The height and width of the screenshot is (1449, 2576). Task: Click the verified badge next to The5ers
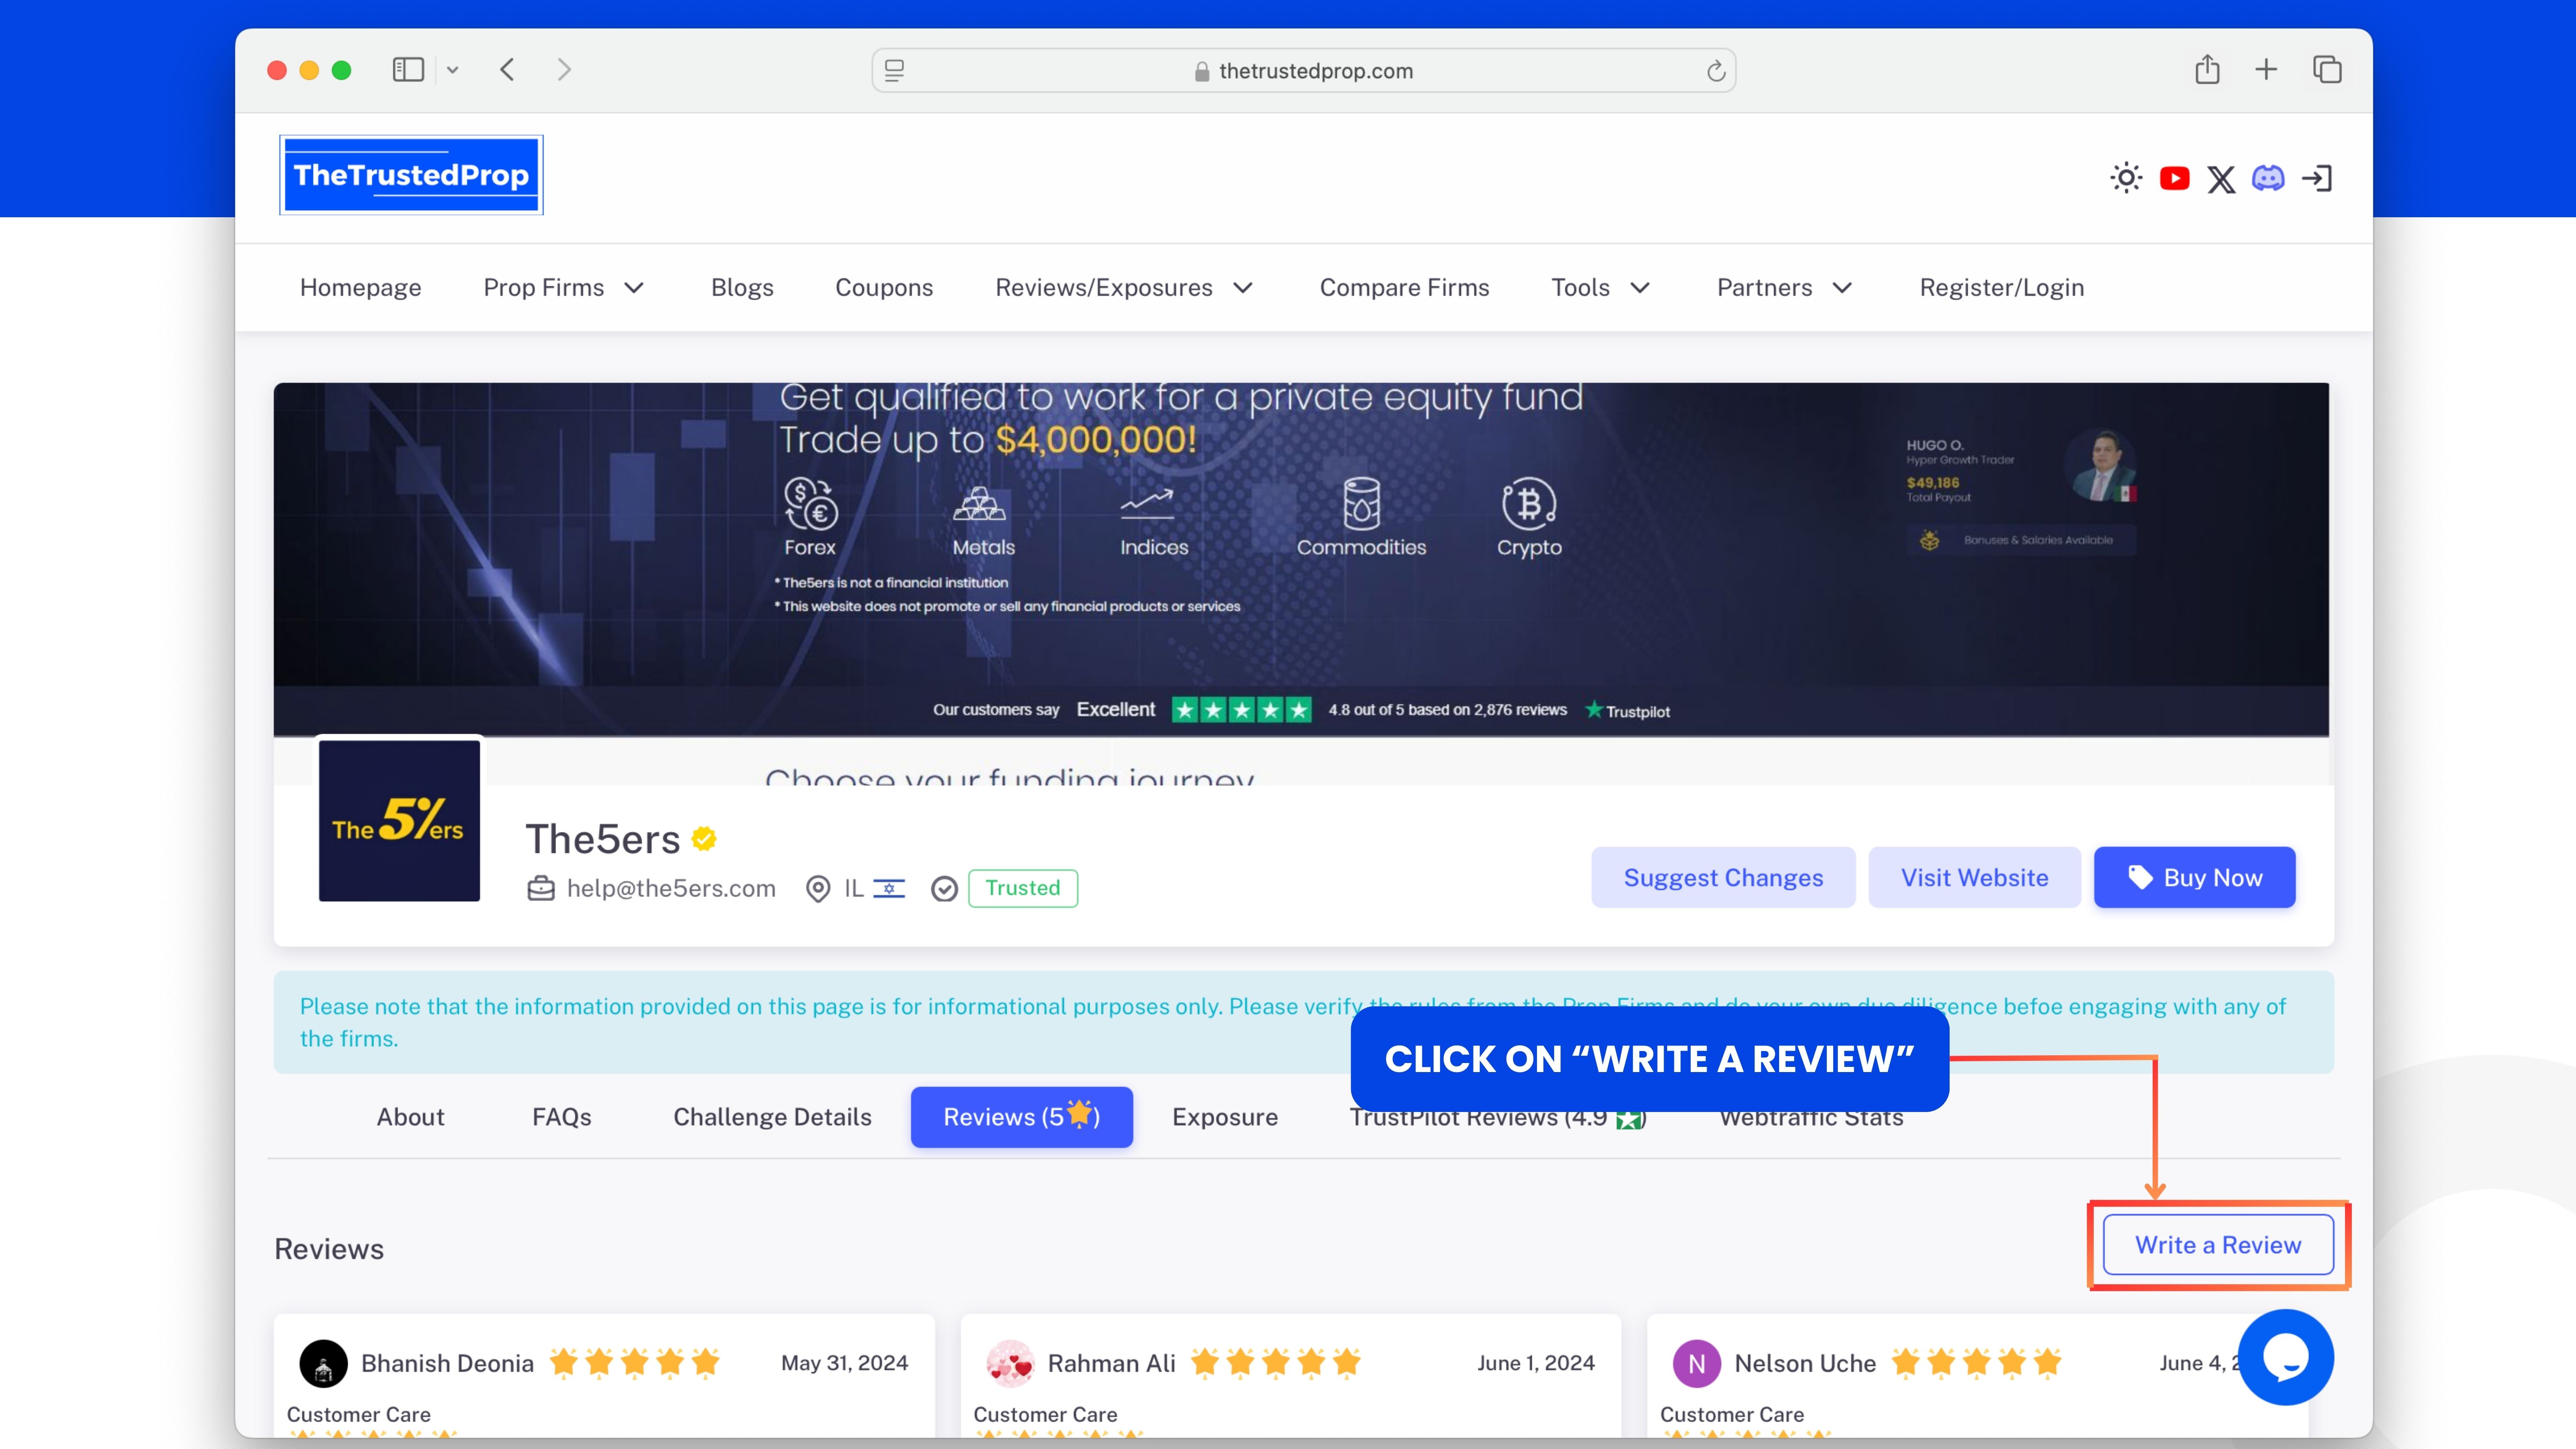(704, 838)
